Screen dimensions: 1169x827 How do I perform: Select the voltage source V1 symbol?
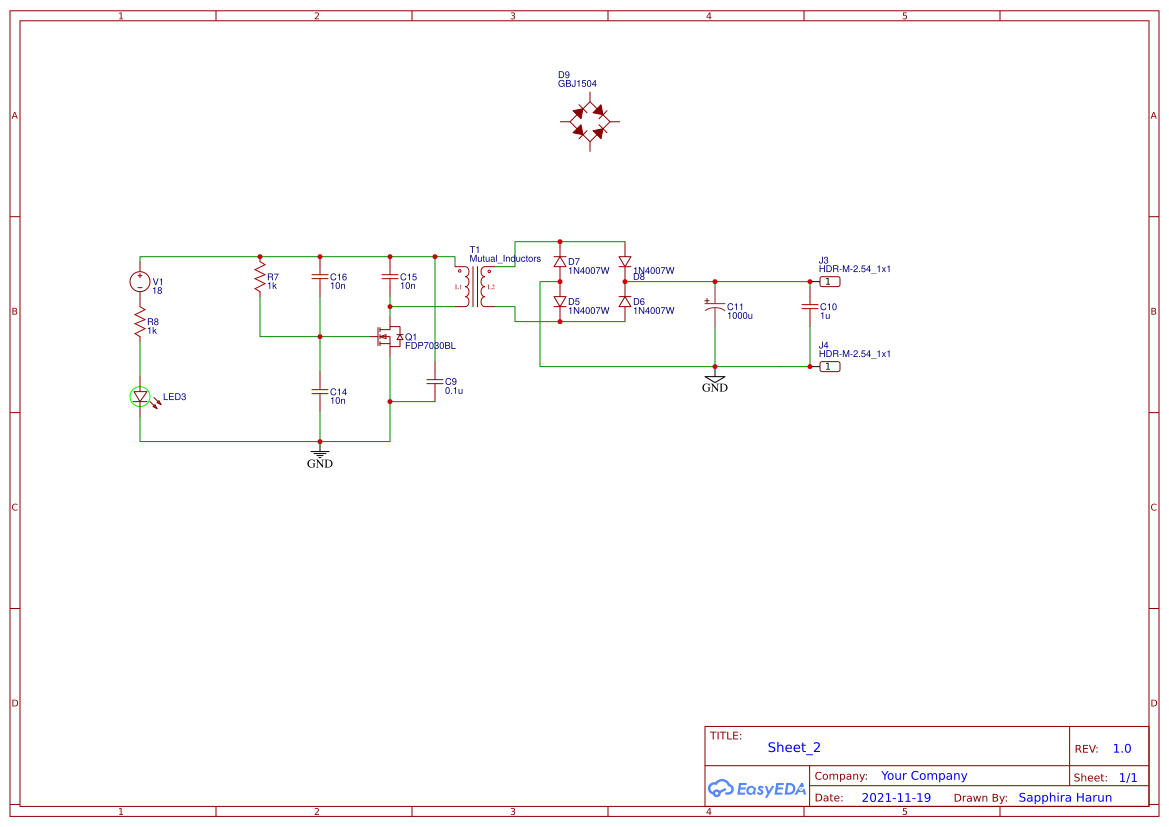click(x=138, y=283)
